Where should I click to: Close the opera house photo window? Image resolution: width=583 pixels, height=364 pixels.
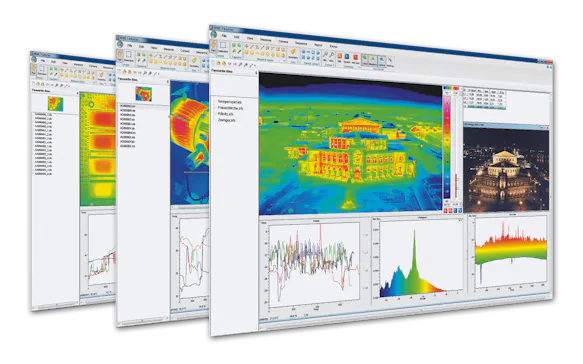547,128
